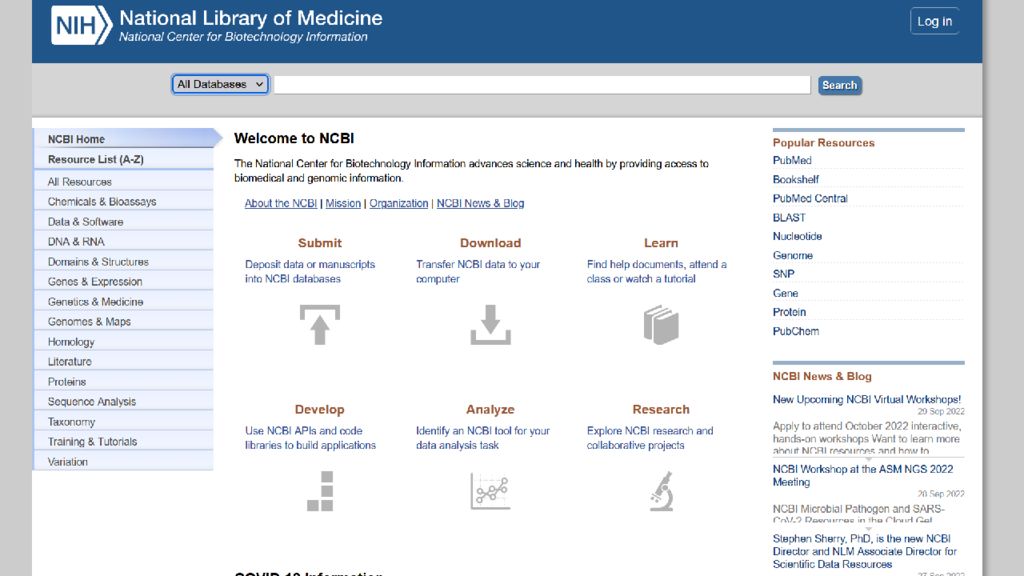Open DNA & RNA category
The image size is (1024, 576).
pos(124,242)
